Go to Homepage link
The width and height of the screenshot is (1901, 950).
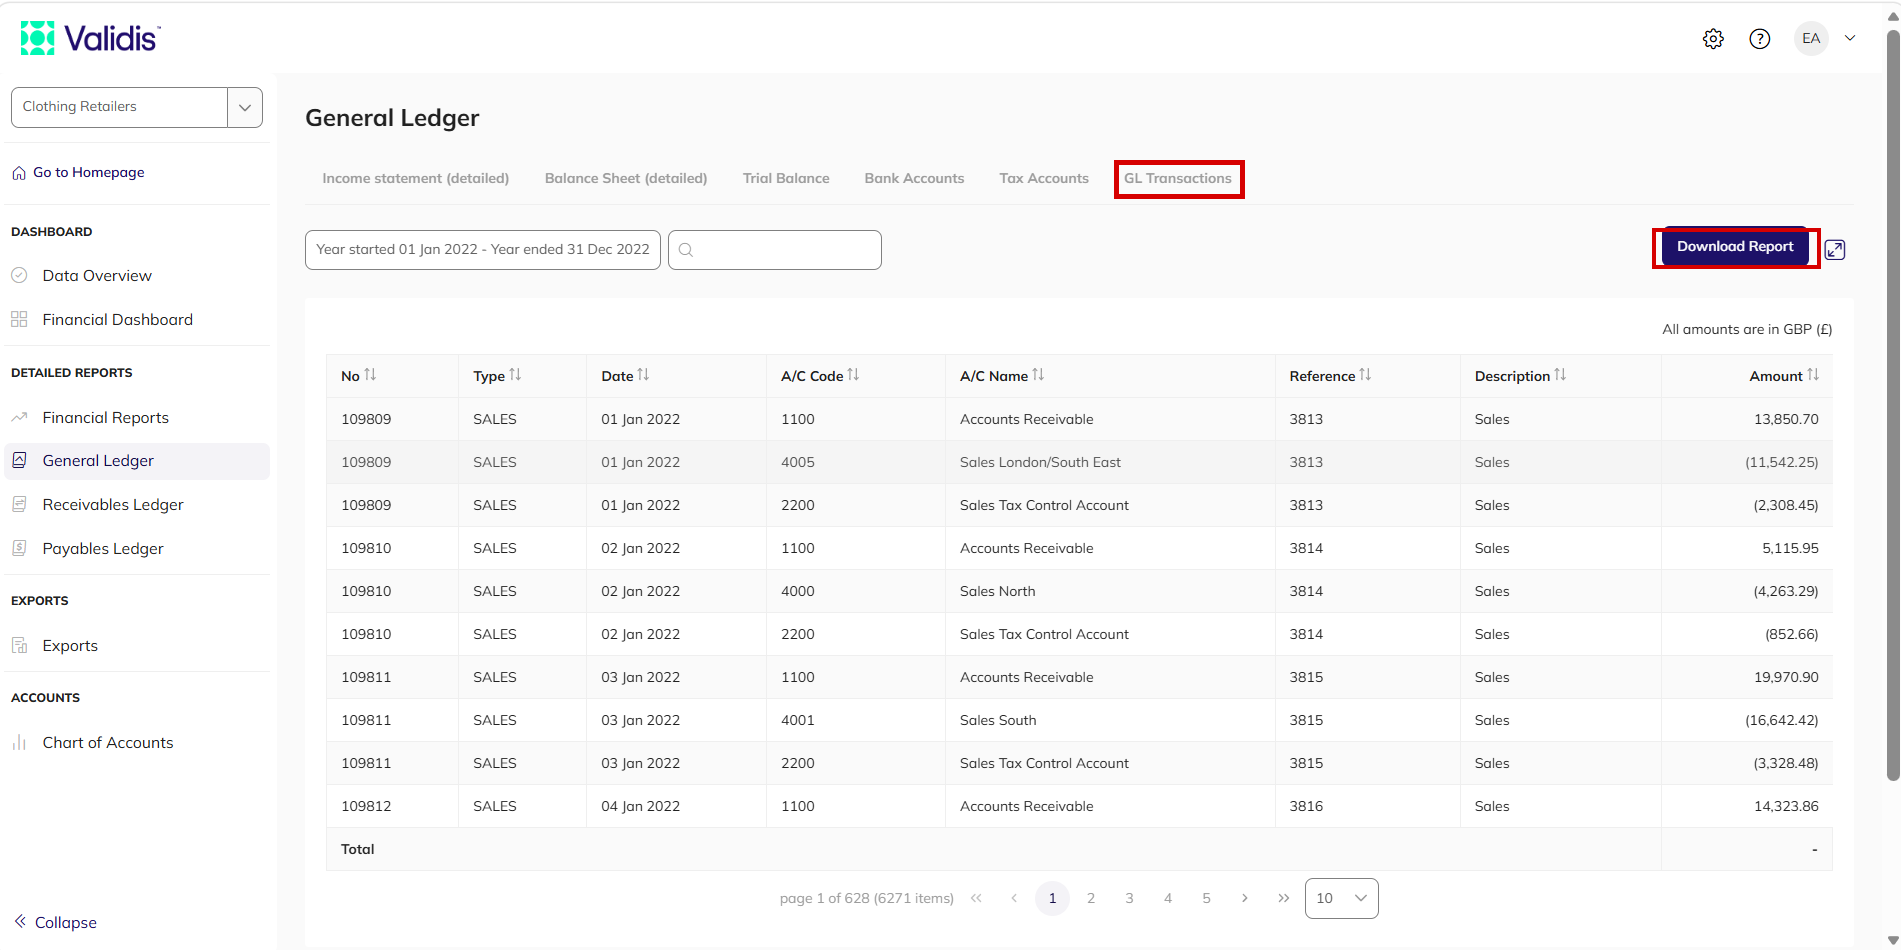coord(78,172)
